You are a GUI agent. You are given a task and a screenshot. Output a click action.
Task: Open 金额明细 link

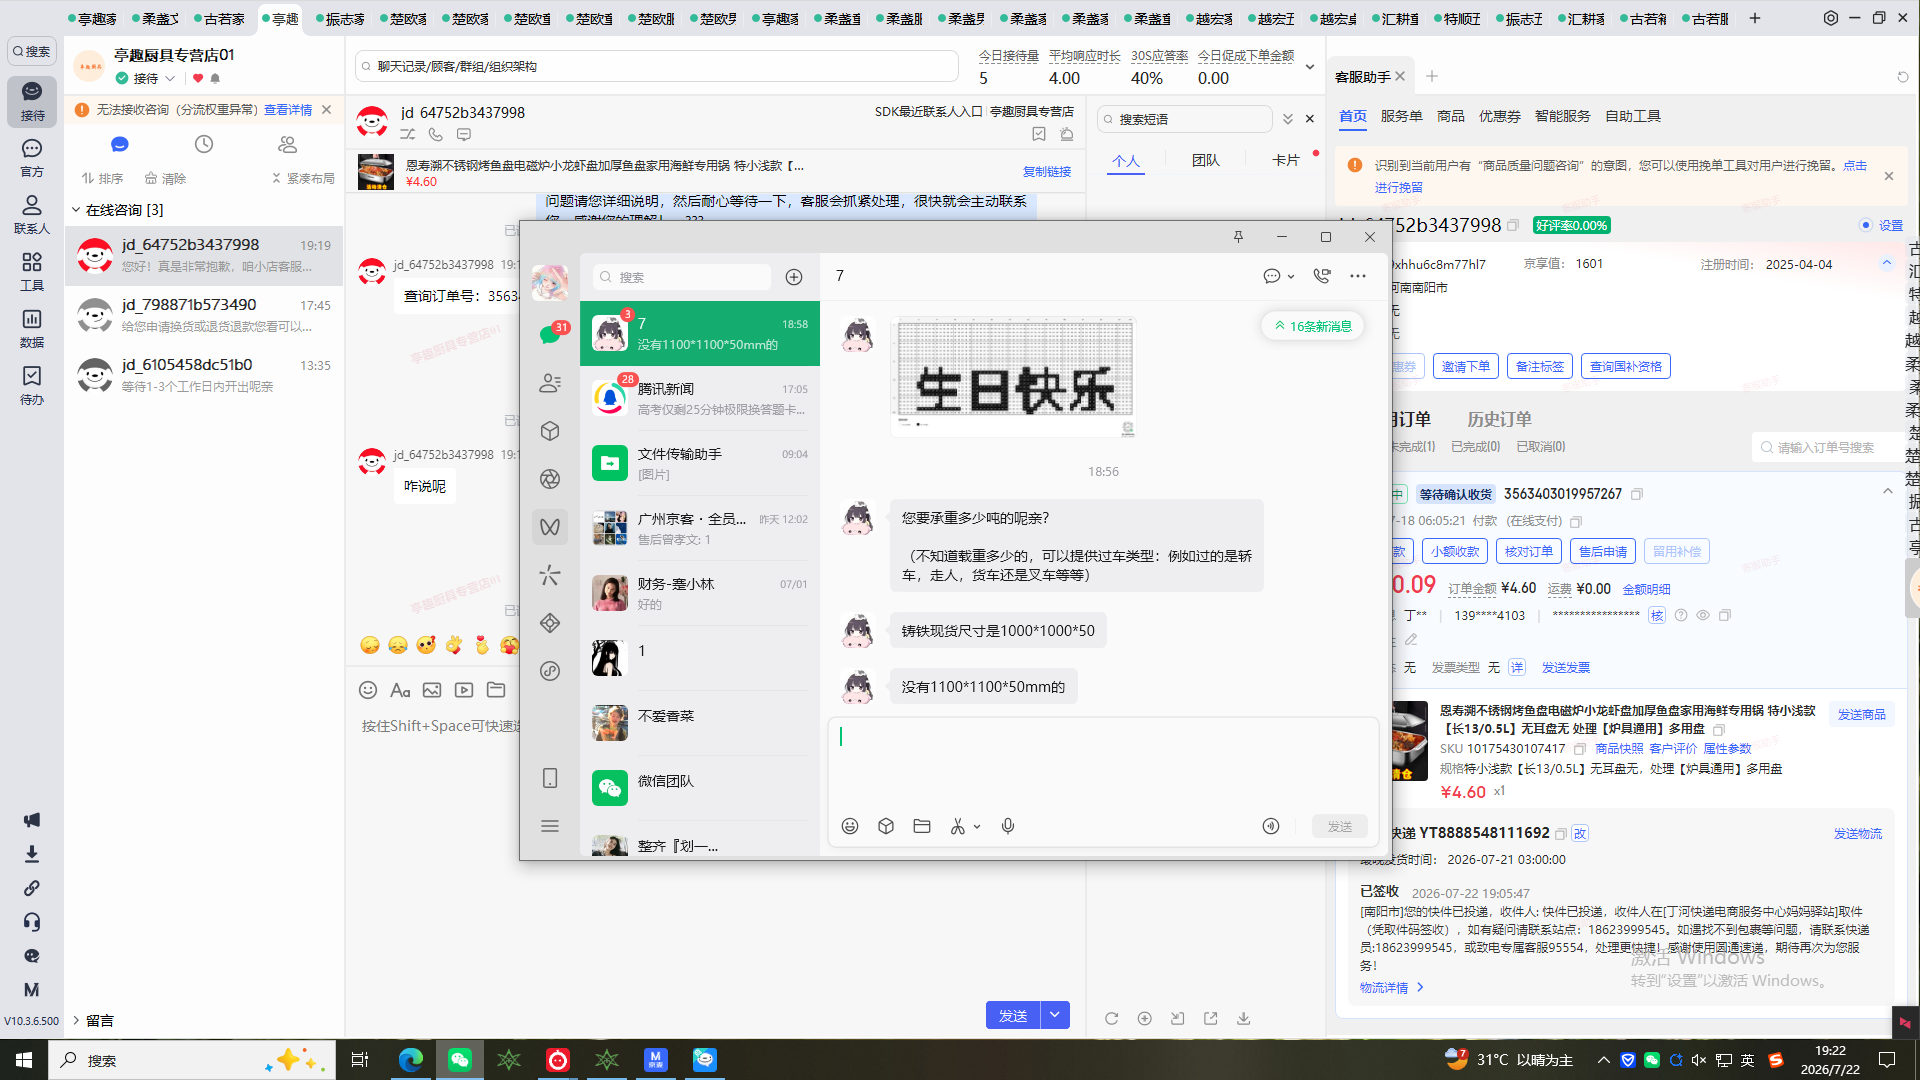point(1646,589)
